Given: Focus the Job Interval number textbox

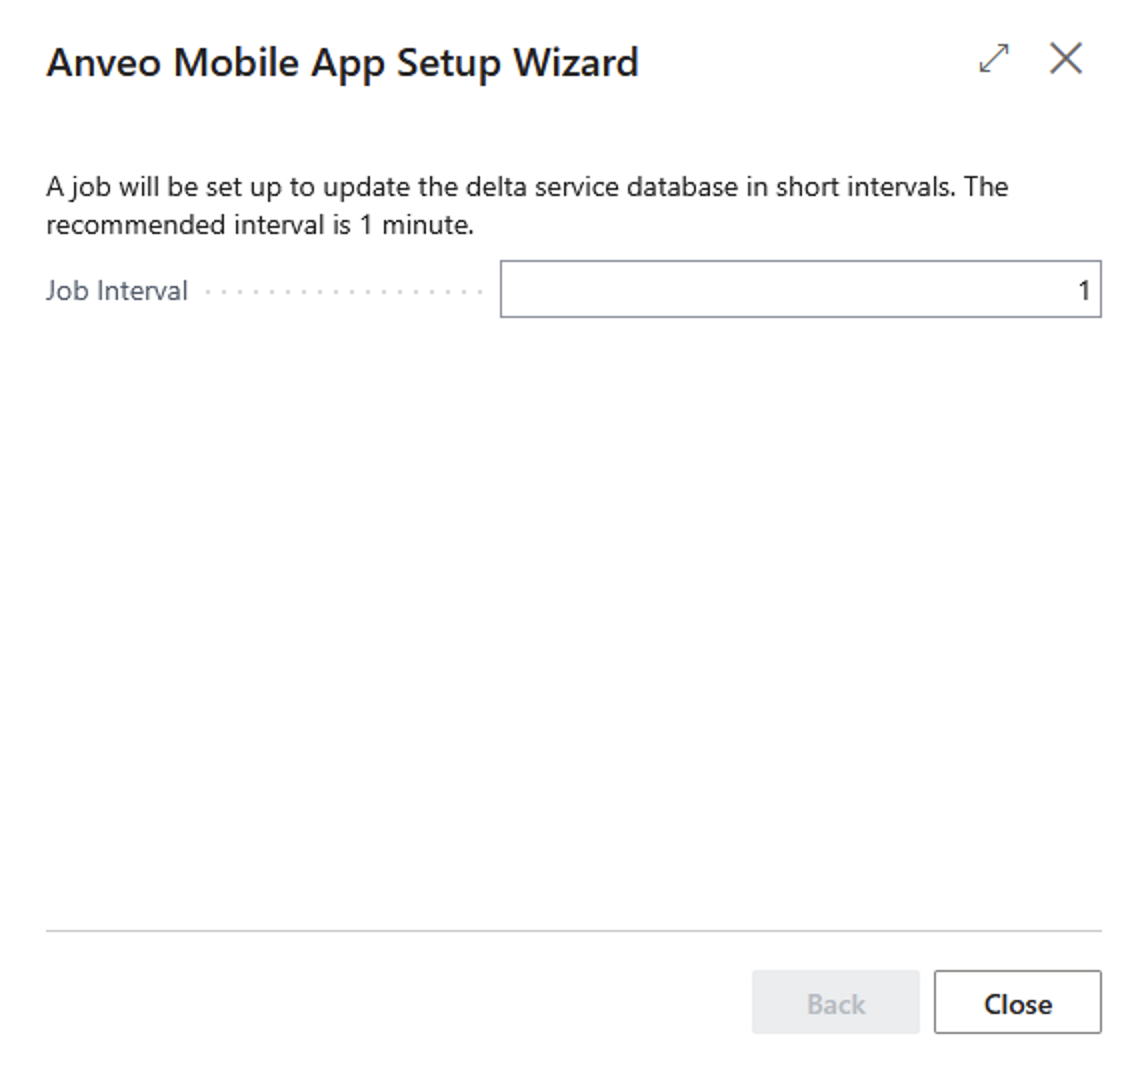Looking at the screenshot, I should pyautogui.click(x=800, y=290).
